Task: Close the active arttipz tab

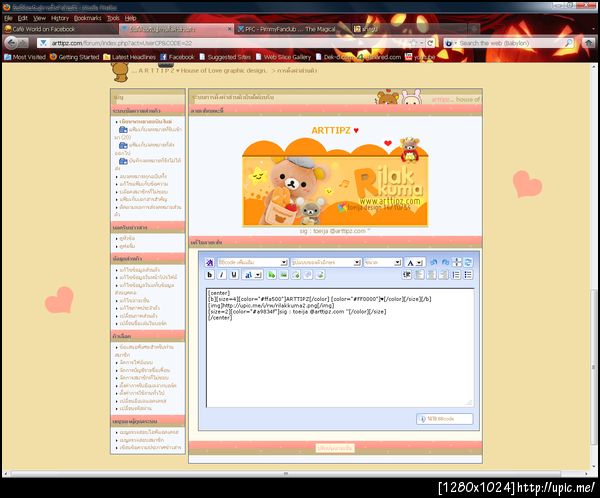Action: [230, 29]
